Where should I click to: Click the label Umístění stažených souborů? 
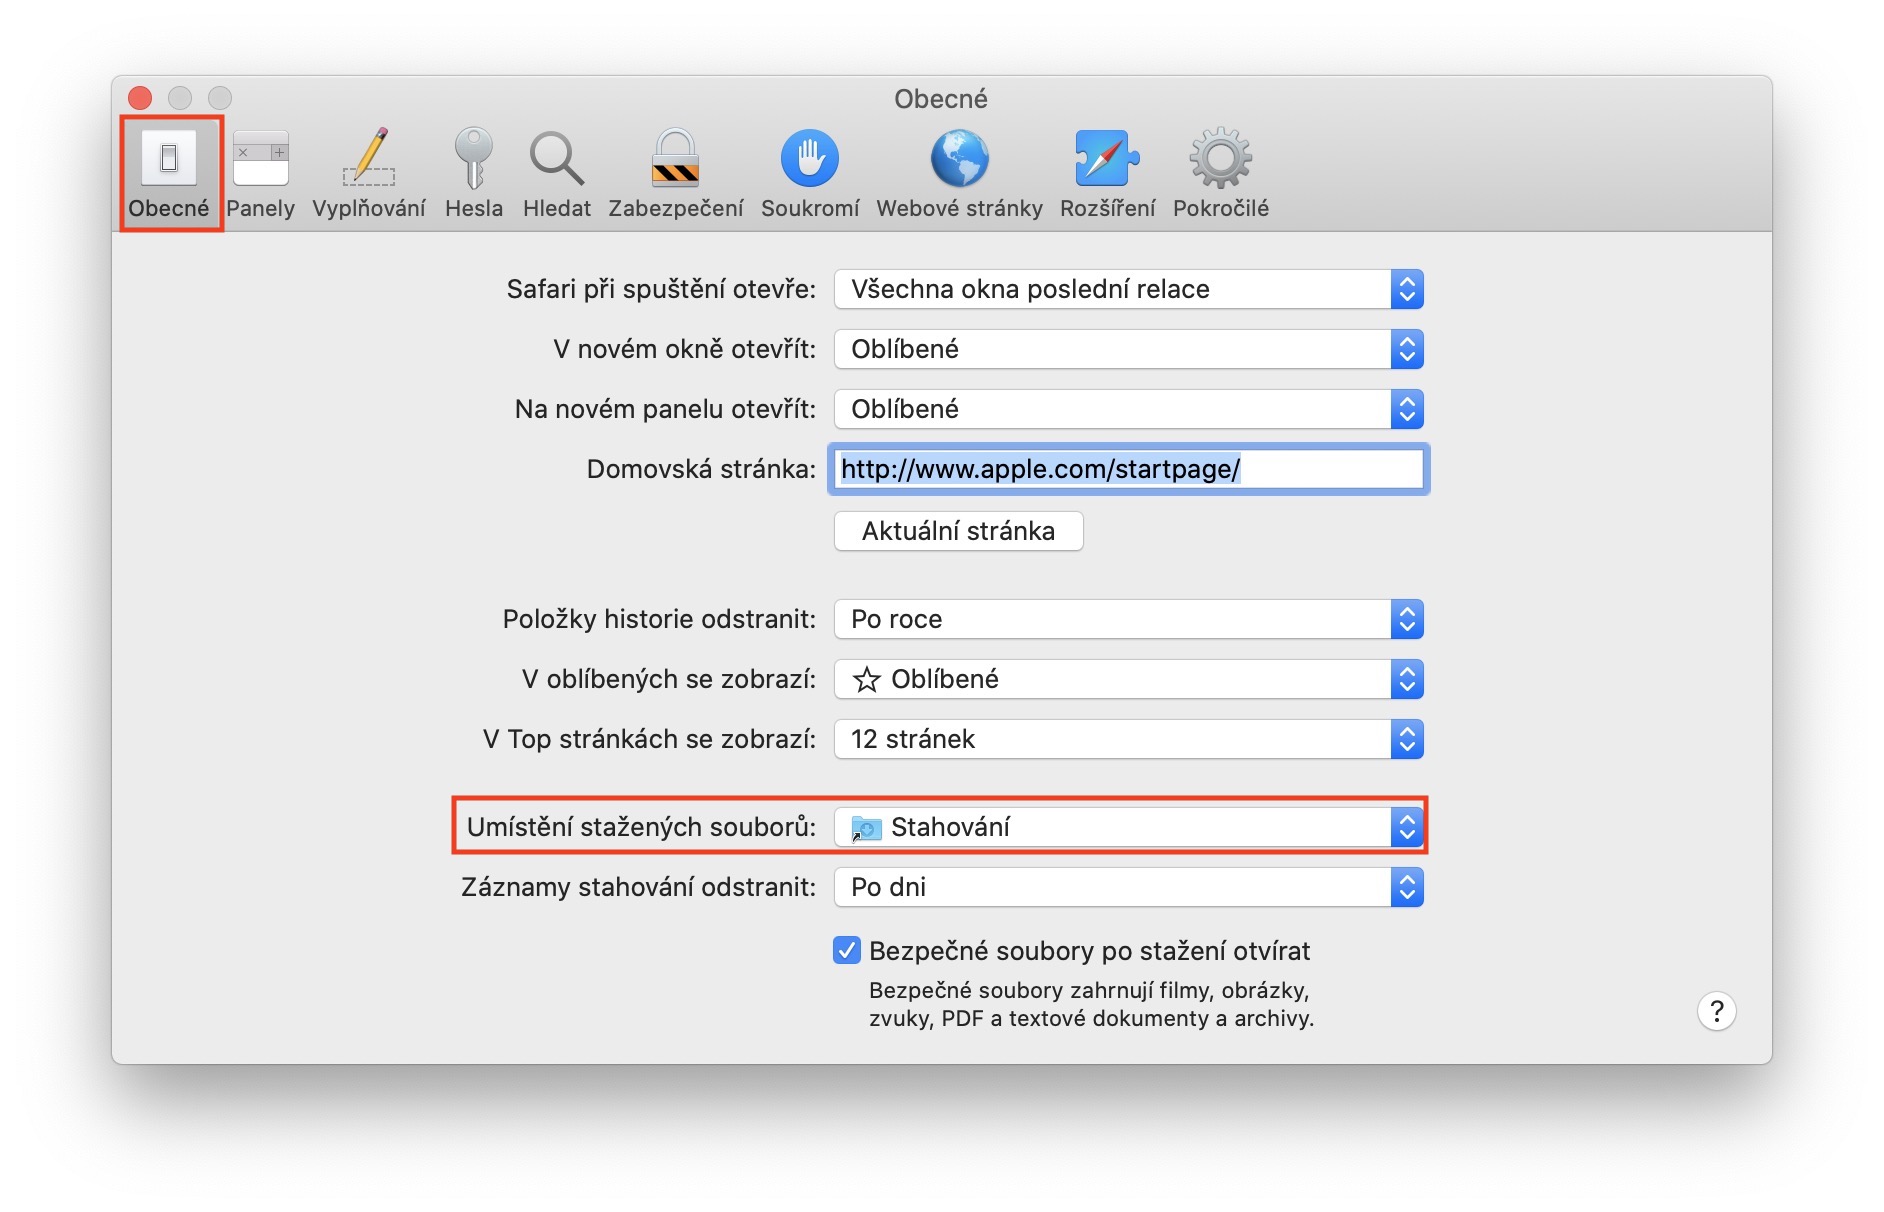[x=641, y=827]
